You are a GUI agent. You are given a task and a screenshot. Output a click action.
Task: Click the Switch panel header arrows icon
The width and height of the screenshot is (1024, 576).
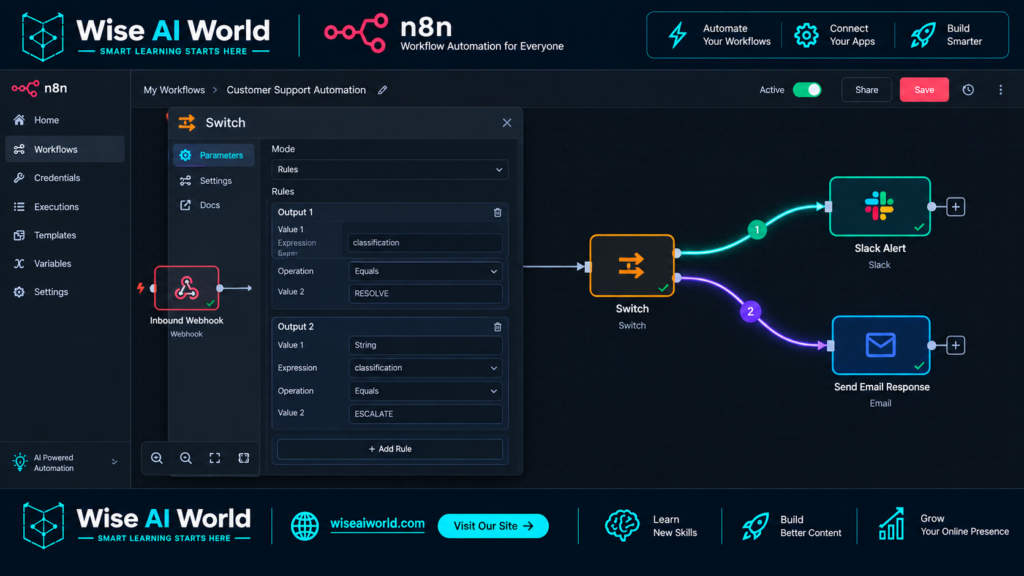(187, 123)
